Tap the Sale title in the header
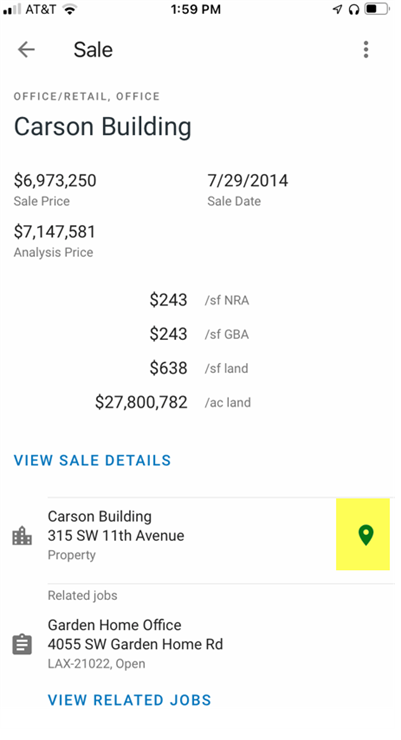 (x=93, y=50)
